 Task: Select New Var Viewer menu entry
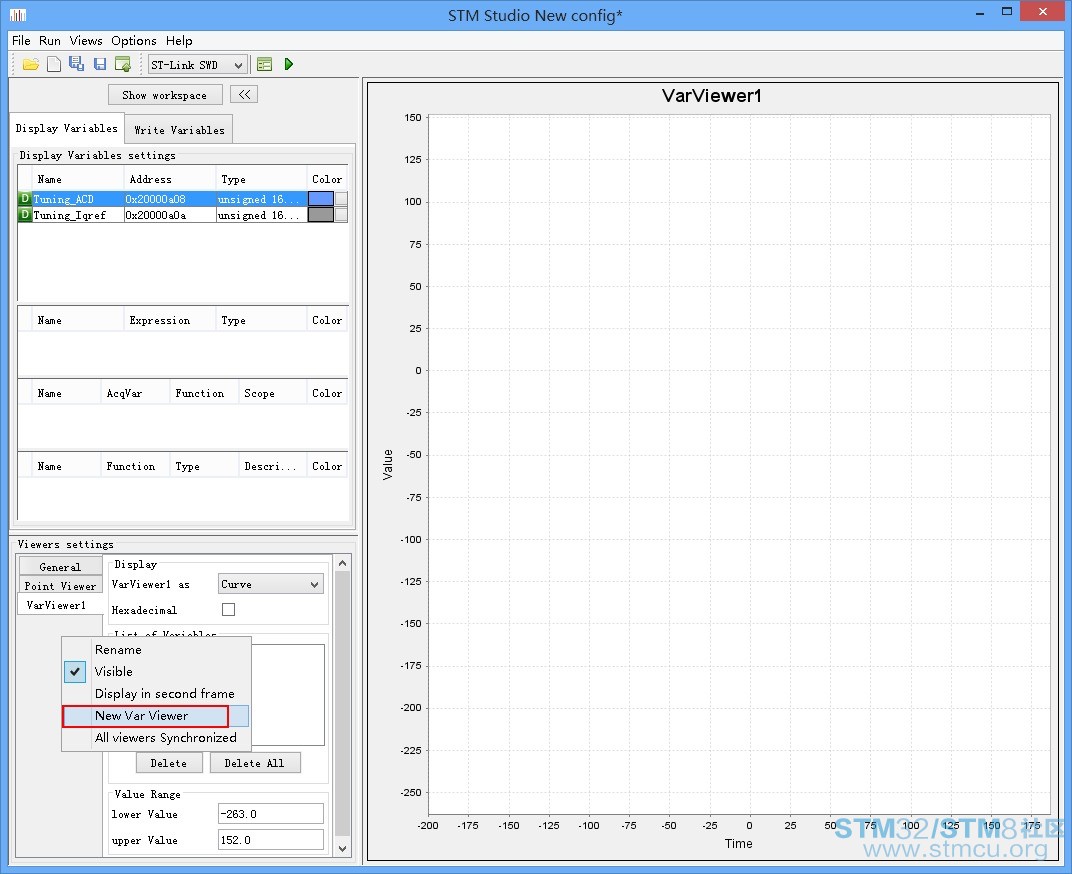[155, 716]
